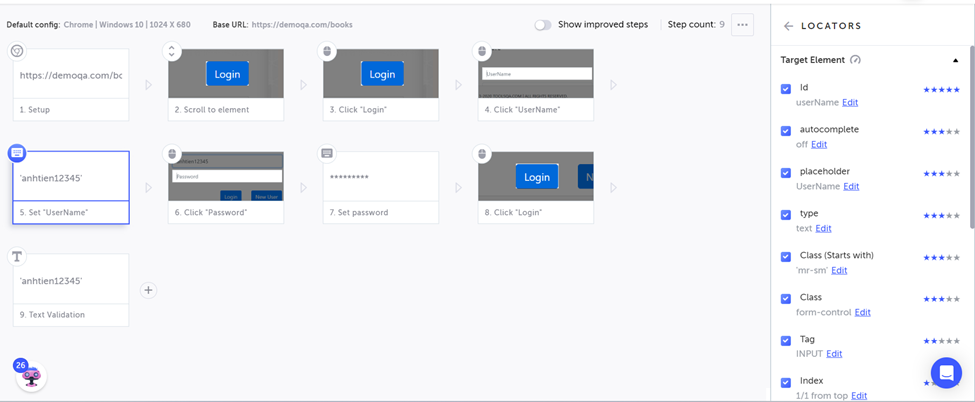This screenshot has width=975, height=402.
Task: Uncheck the Id locator checkbox
Action: click(786, 89)
